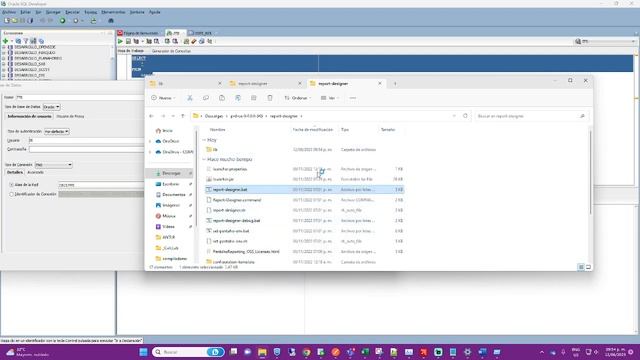
Task: Click the filter funnel icon in Conexiones panel
Action: click(x=26, y=41)
